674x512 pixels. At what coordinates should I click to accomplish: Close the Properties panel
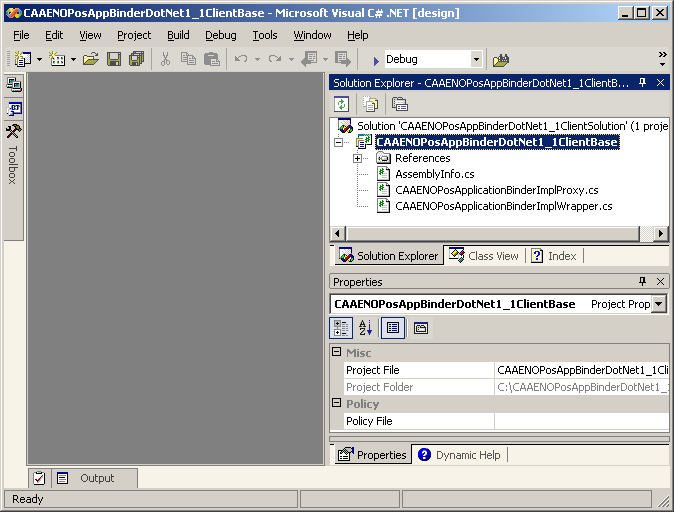click(x=661, y=281)
